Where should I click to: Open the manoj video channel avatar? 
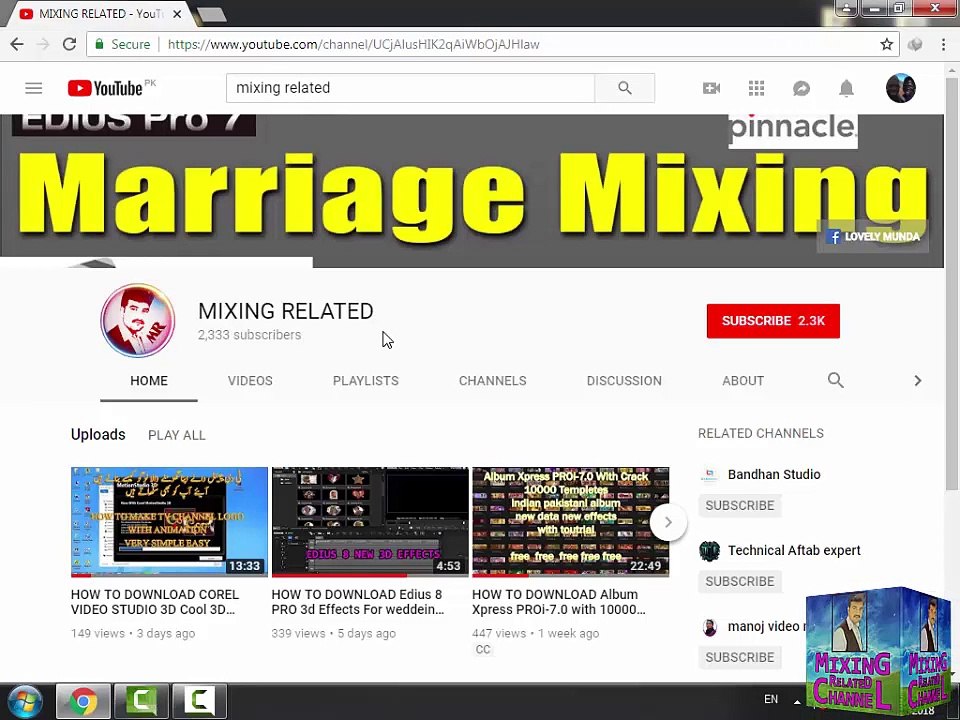click(709, 626)
